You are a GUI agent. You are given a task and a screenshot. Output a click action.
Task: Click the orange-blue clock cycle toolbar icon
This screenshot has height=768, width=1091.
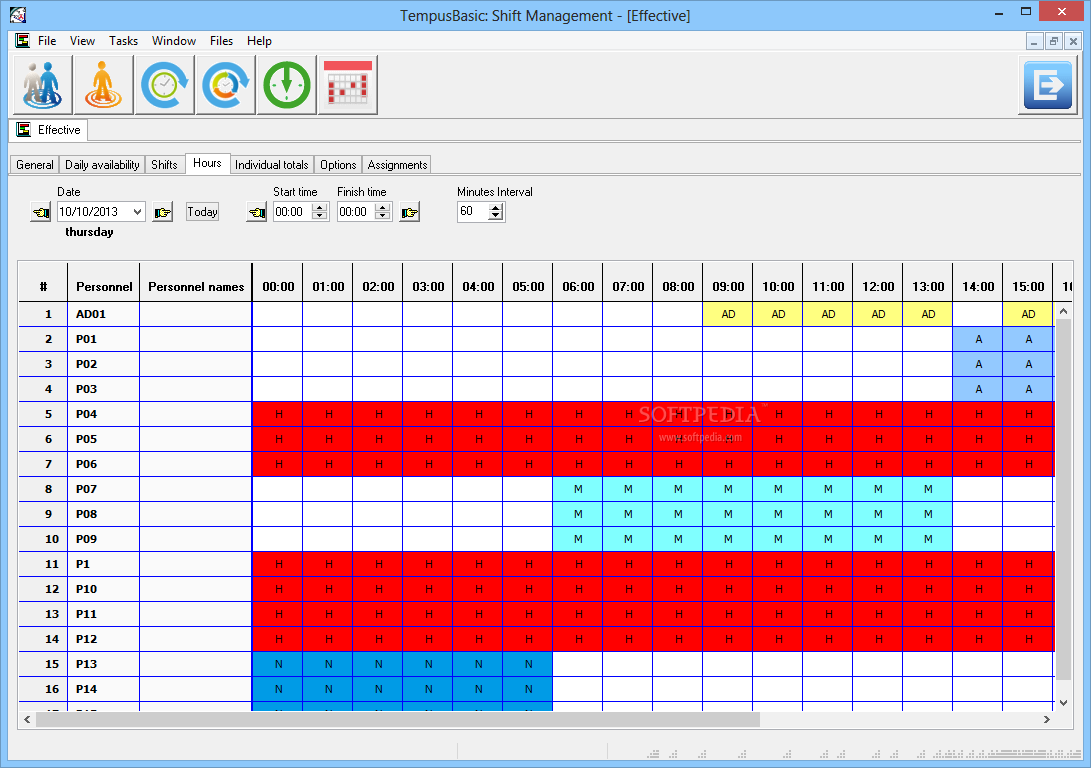(225, 85)
